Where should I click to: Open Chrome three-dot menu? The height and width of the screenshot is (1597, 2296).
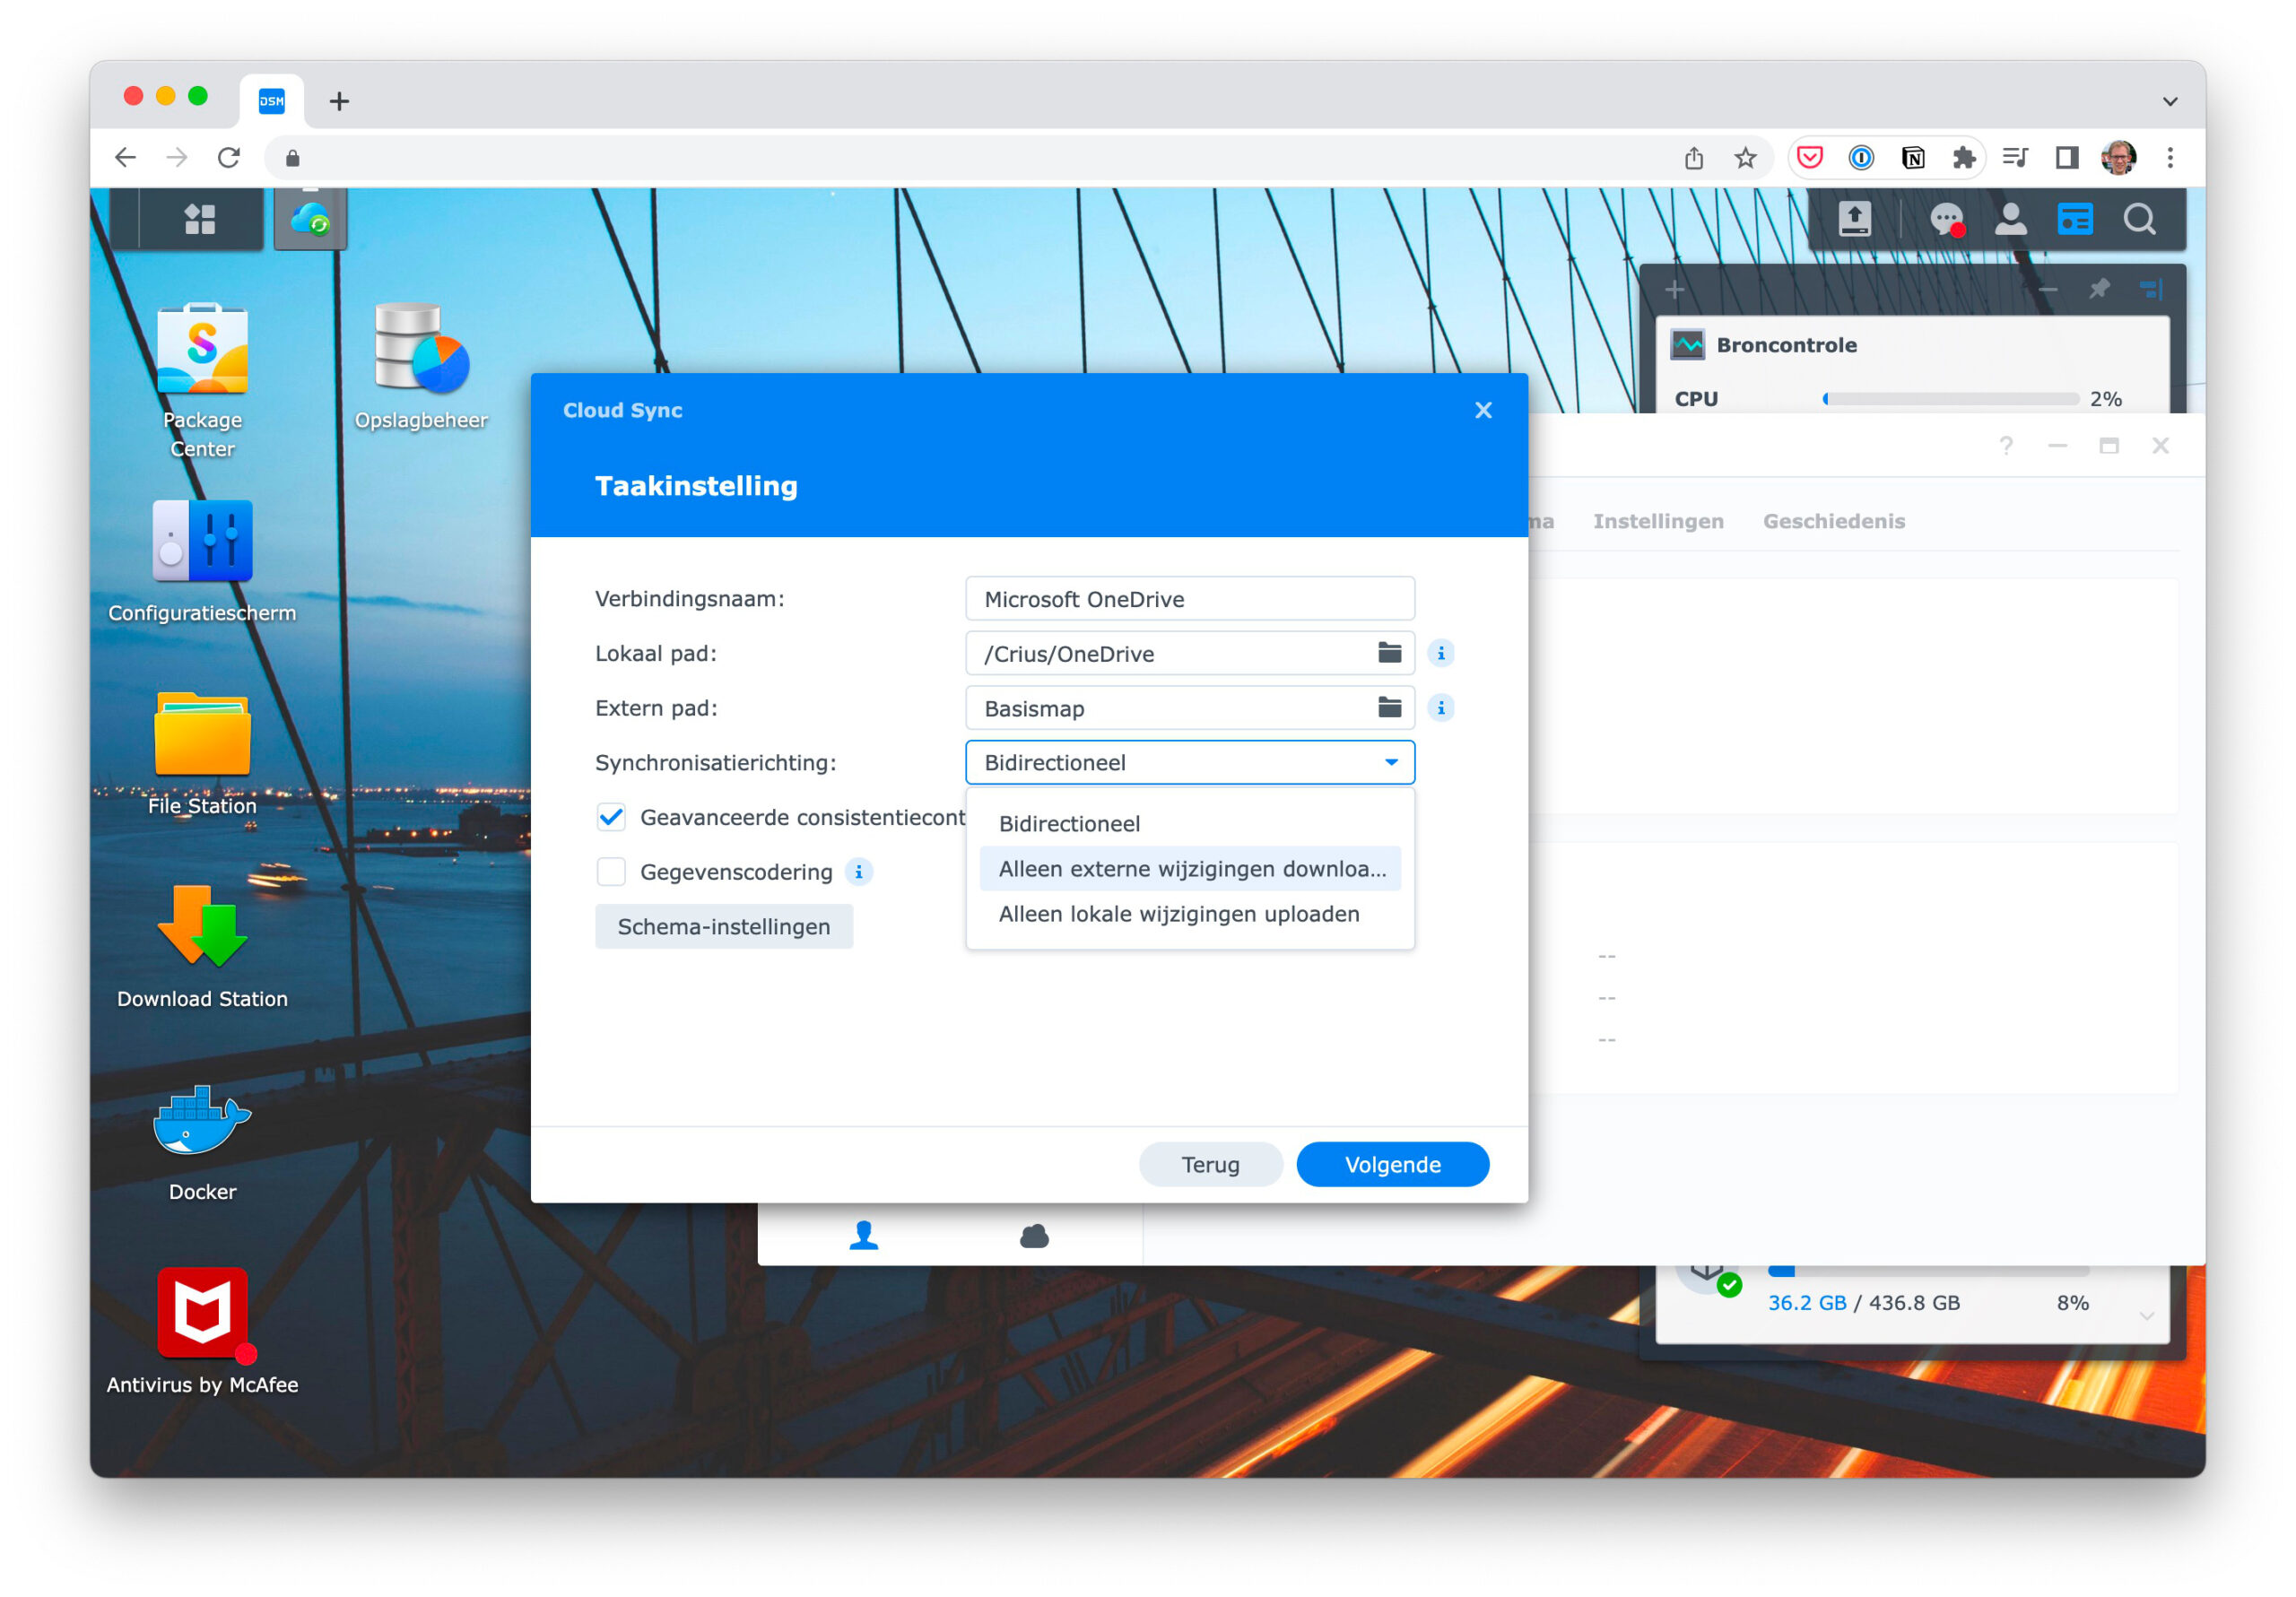[2169, 157]
